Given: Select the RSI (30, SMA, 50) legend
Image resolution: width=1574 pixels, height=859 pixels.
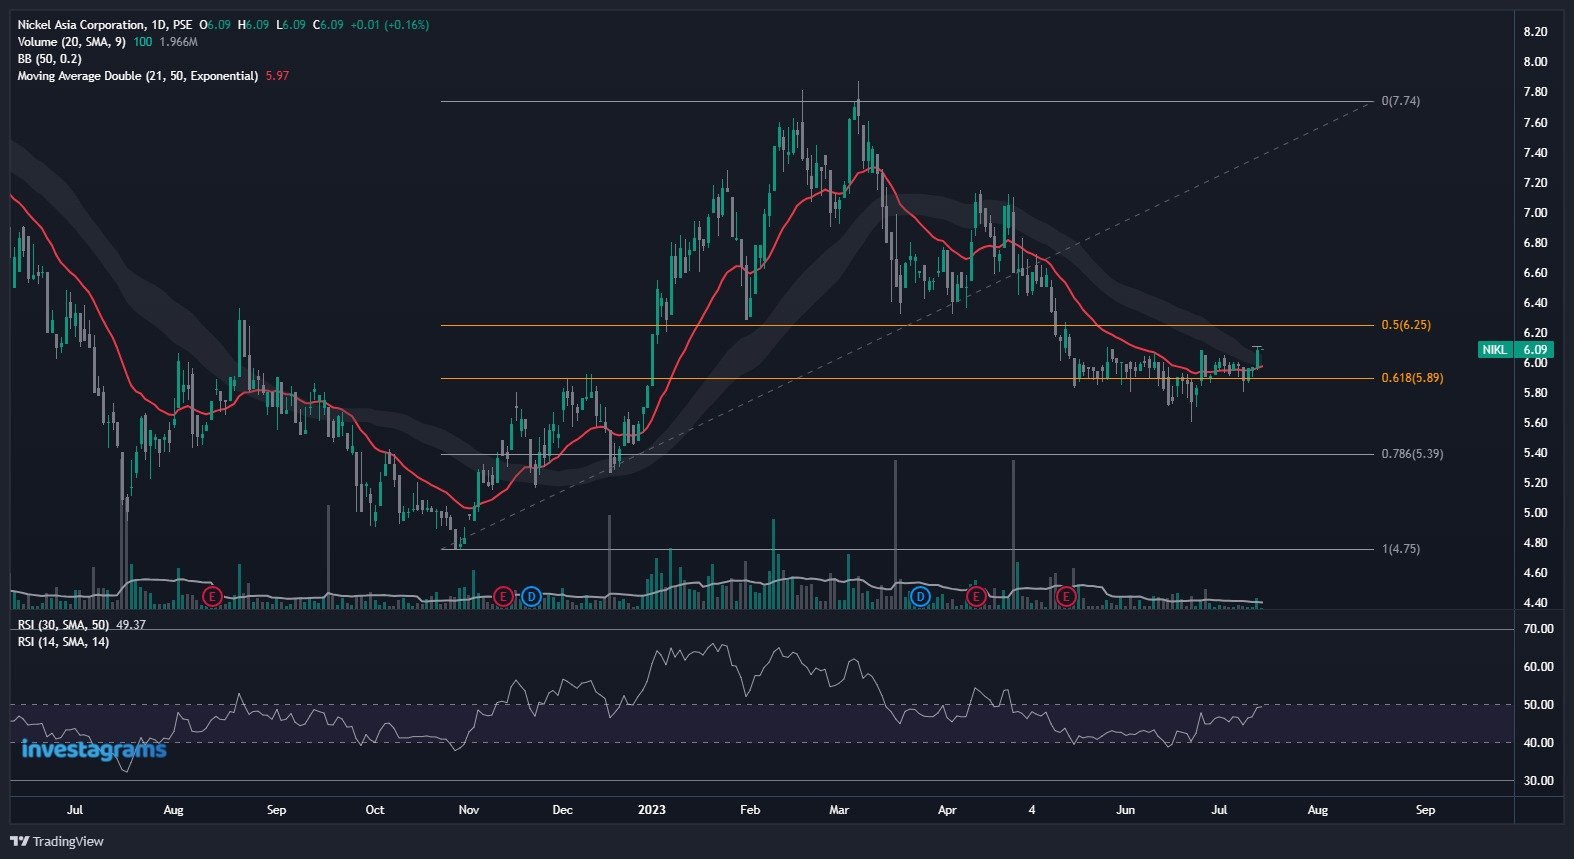Looking at the screenshot, I should [64, 625].
